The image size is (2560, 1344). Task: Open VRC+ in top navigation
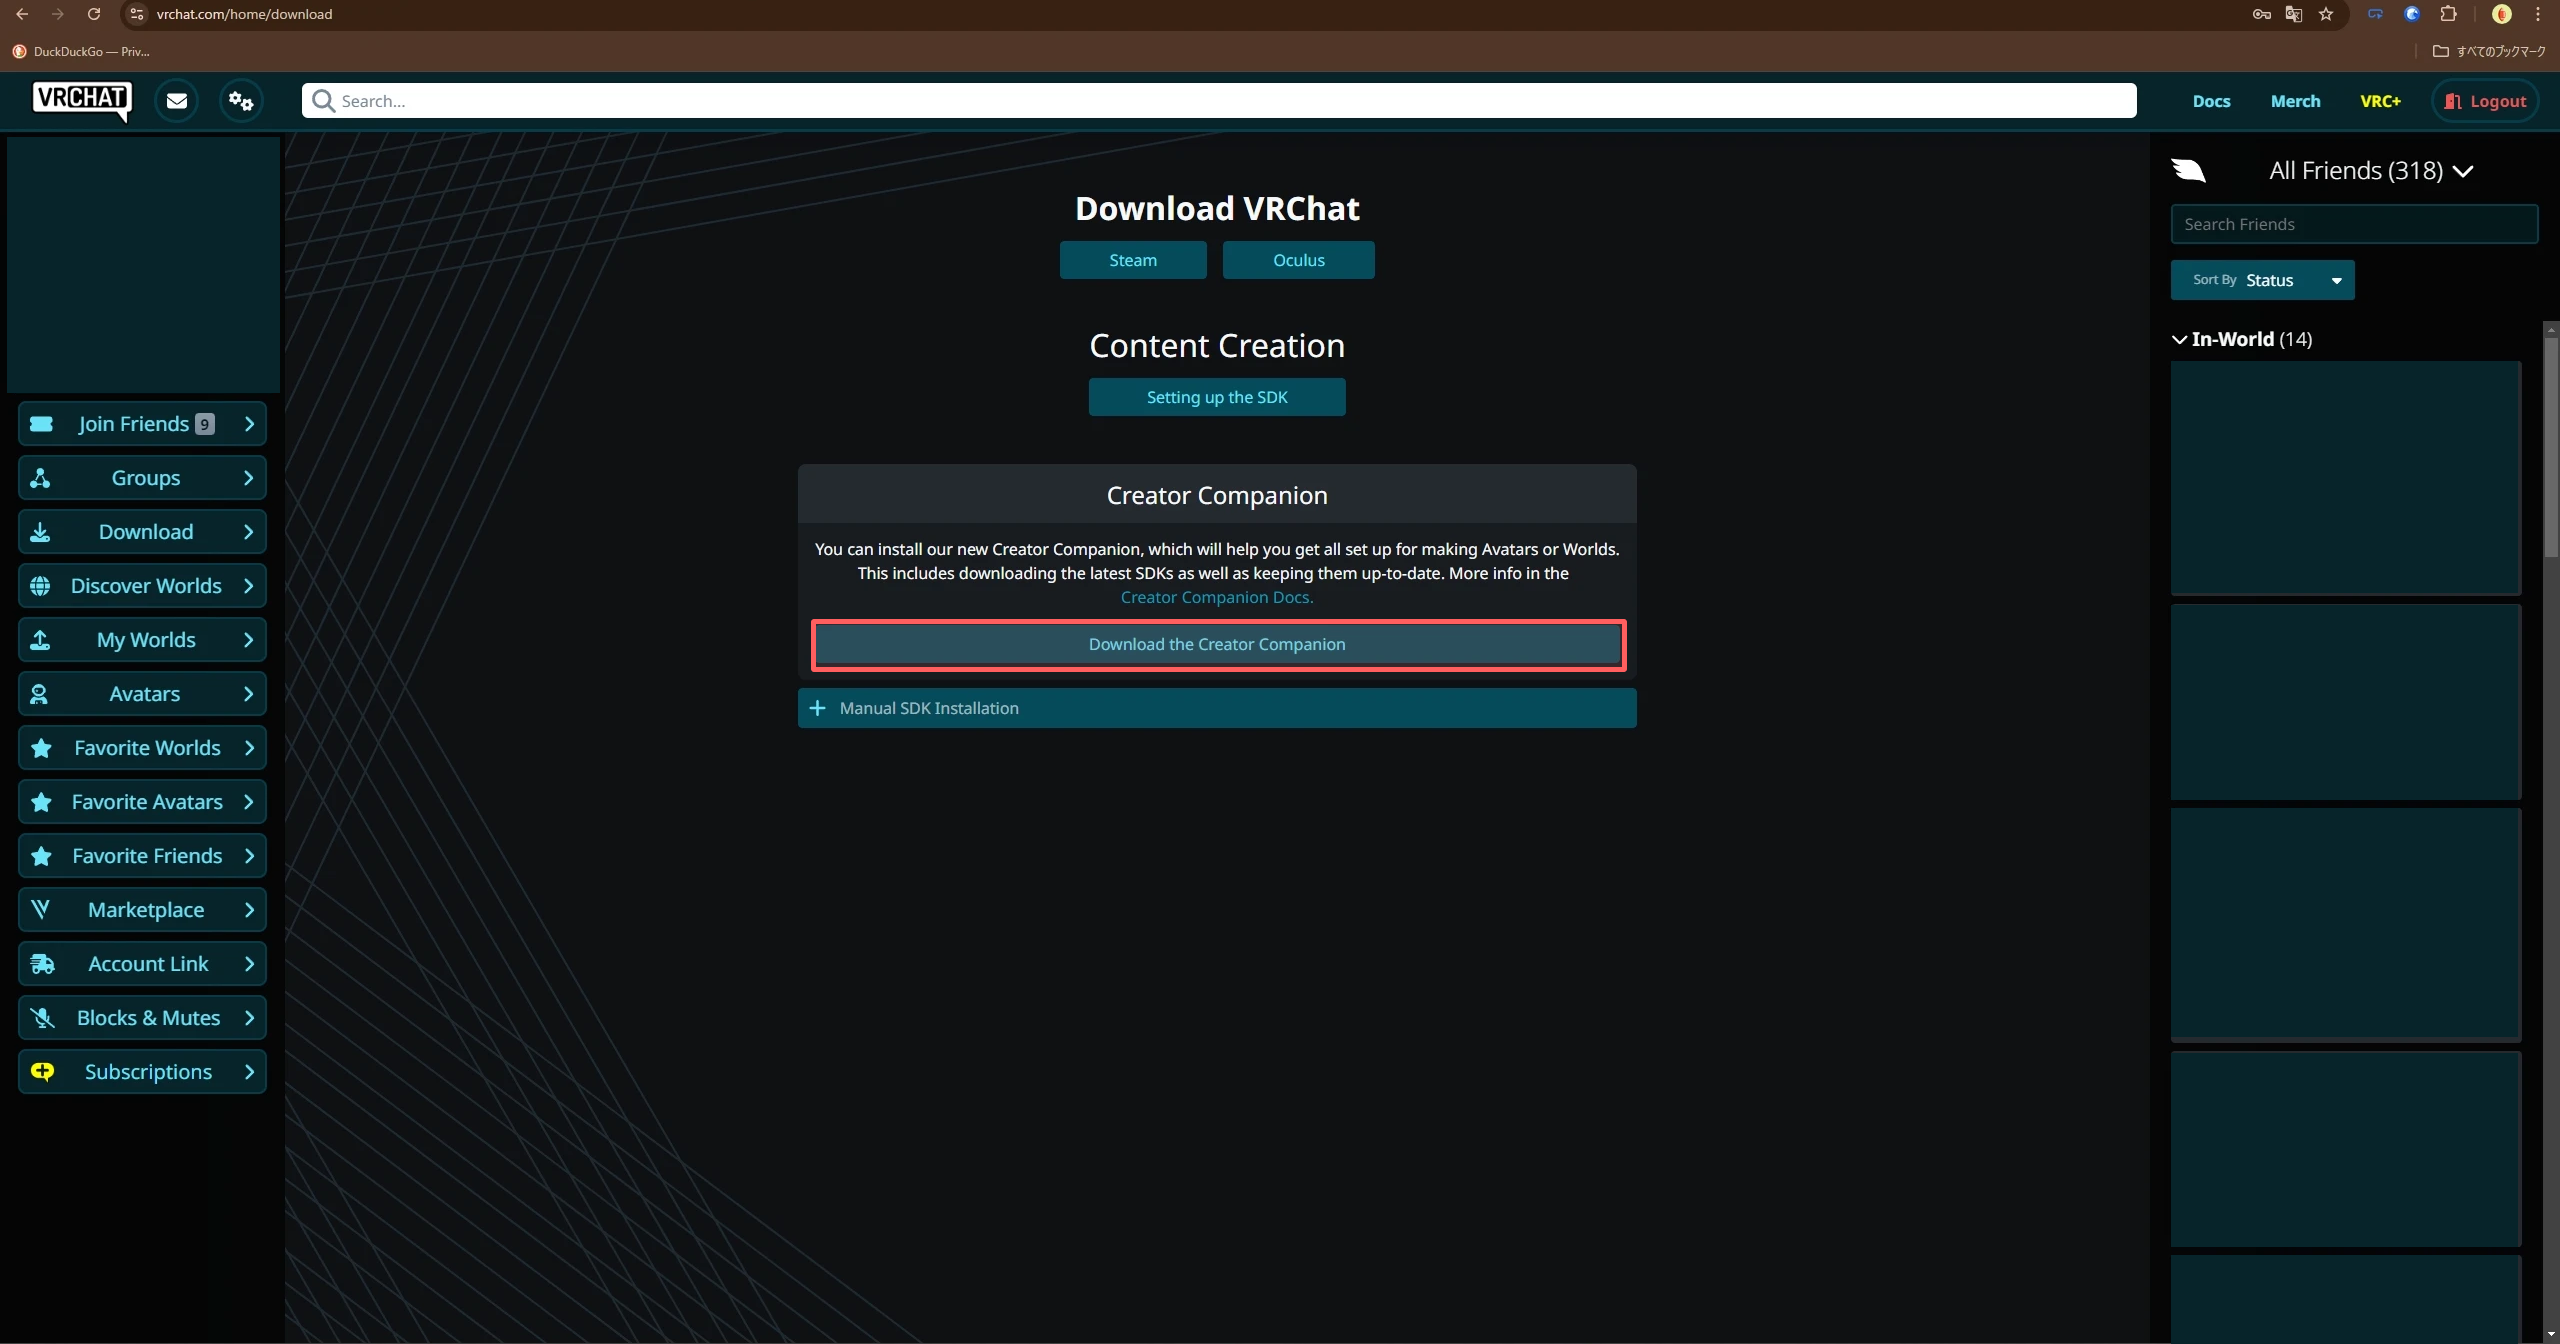[2380, 101]
